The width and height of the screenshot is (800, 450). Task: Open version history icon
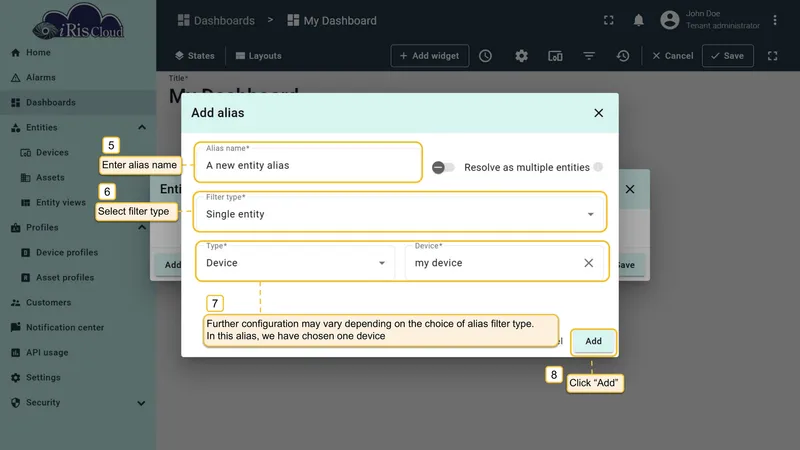tap(623, 56)
